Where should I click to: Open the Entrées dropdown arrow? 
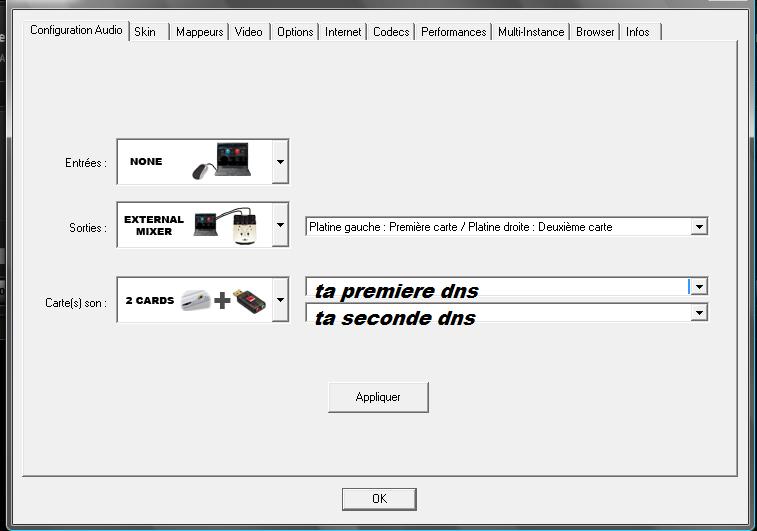280,162
